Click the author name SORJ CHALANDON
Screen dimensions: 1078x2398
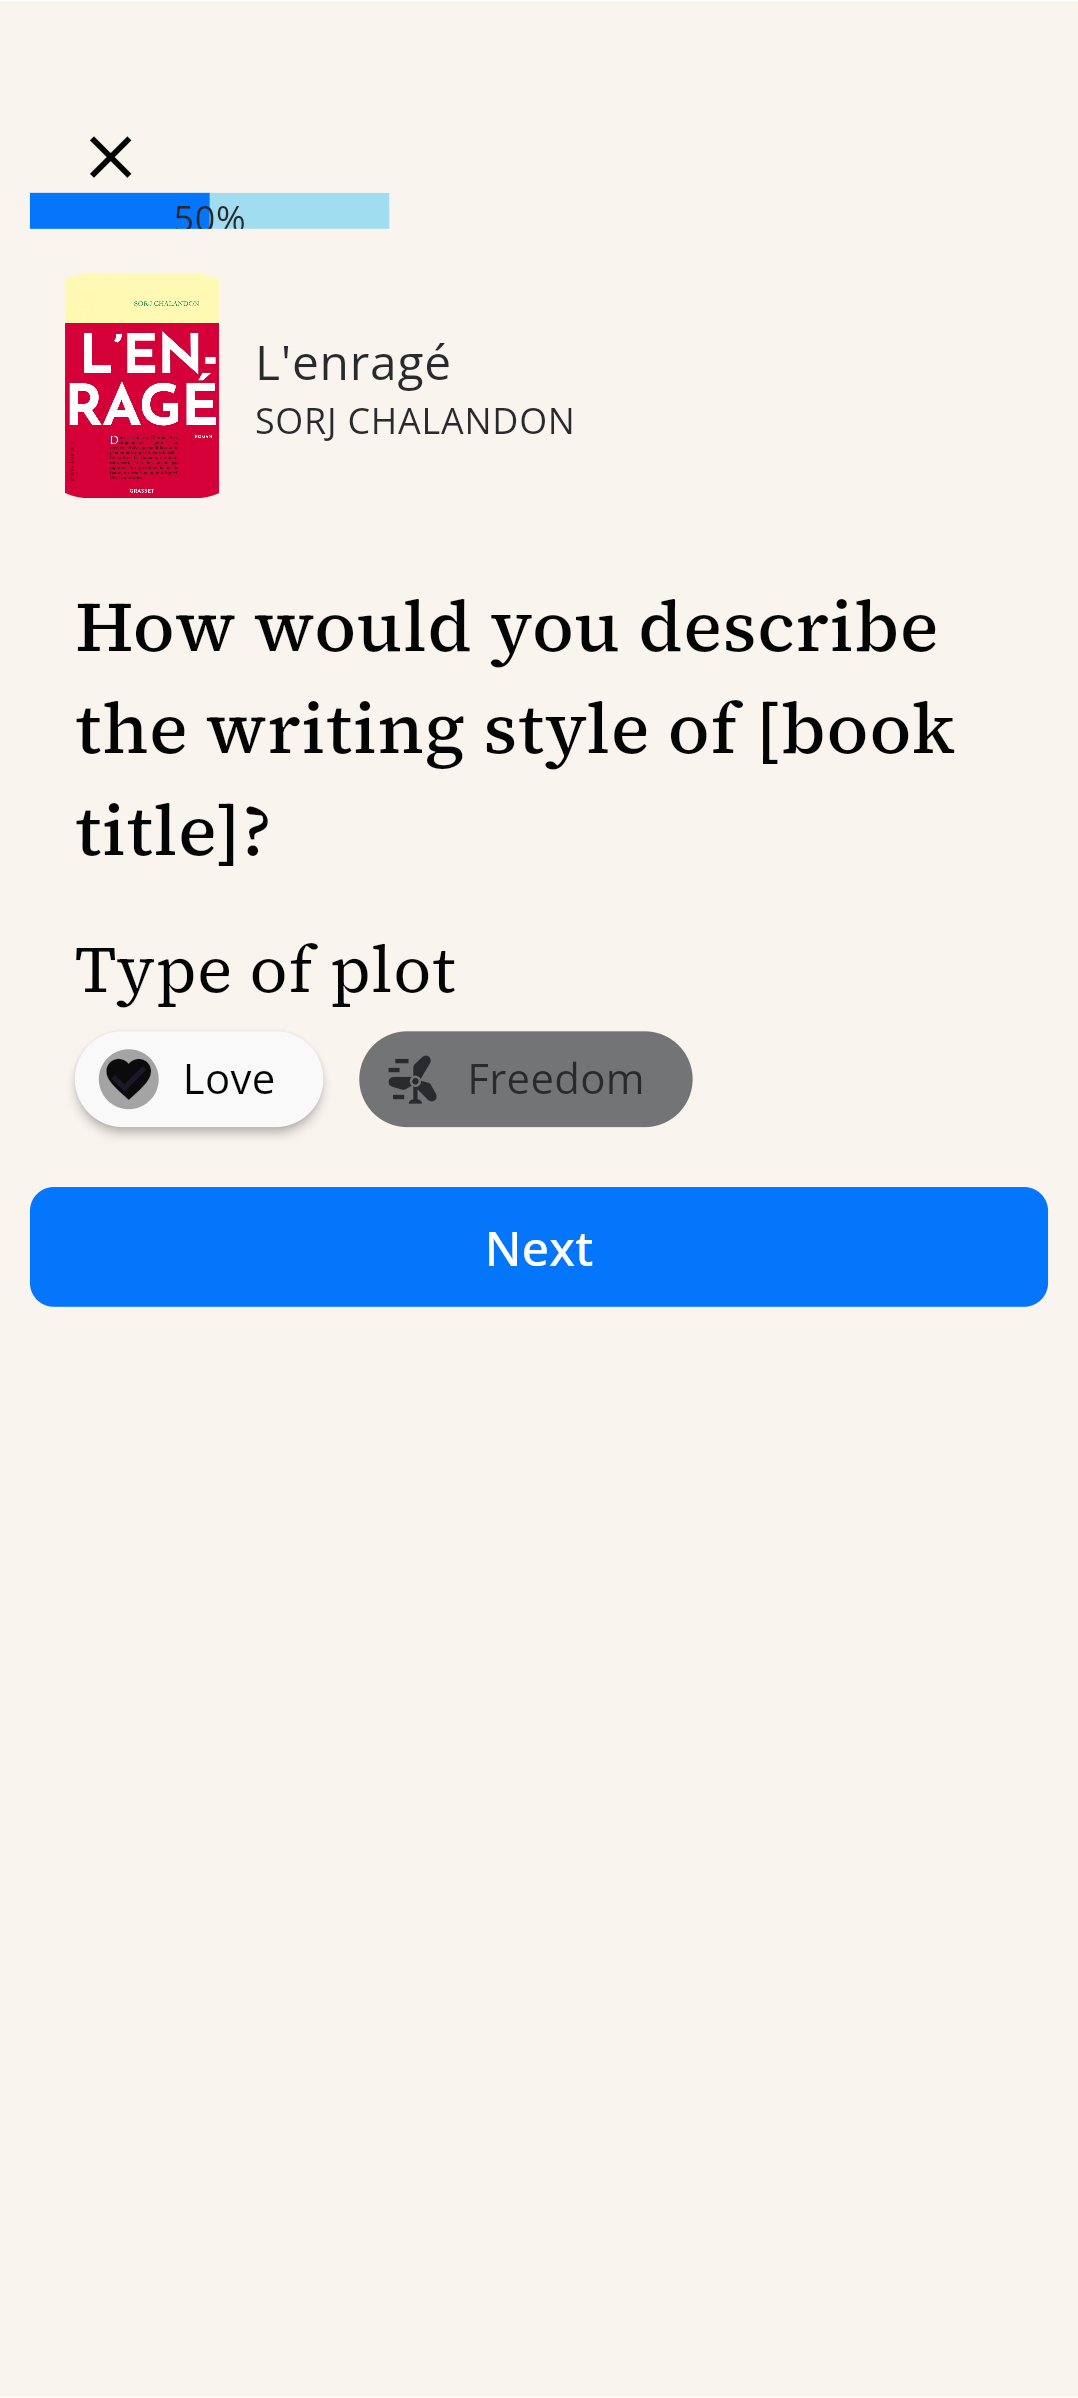pyautogui.click(x=414, y=422)
